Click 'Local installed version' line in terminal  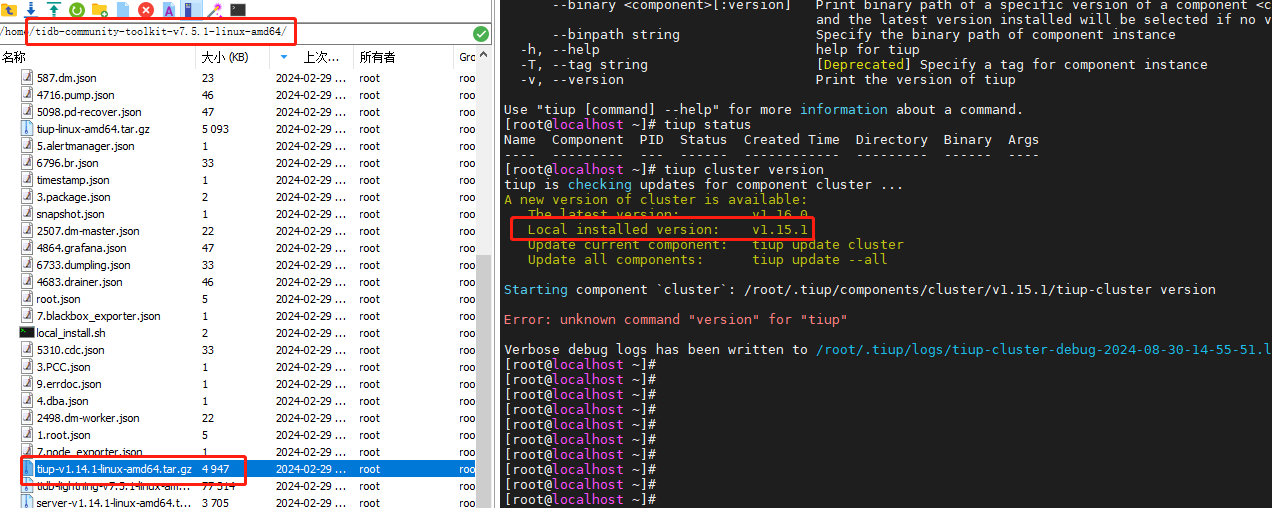(x=668, y=230)
